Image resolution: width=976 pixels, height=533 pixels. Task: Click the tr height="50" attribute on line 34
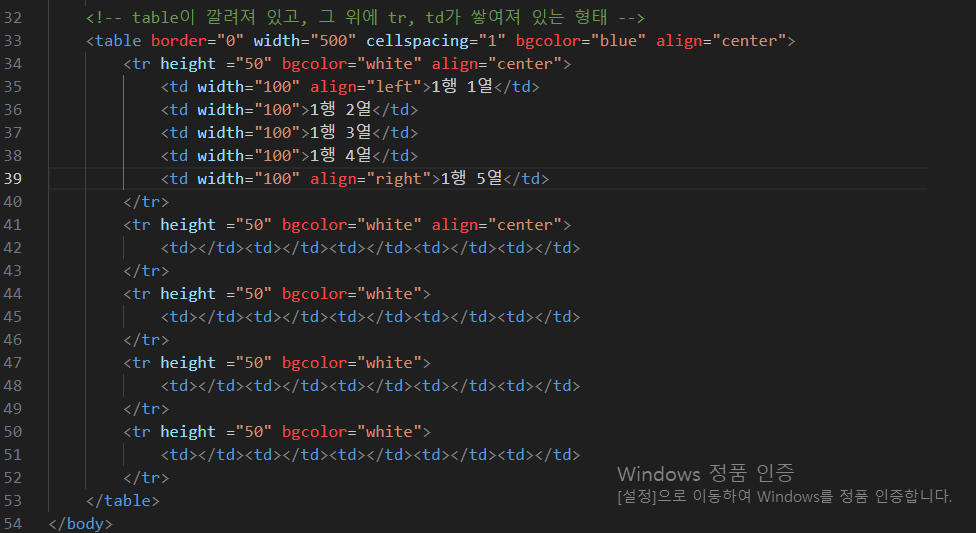point(216,64)
